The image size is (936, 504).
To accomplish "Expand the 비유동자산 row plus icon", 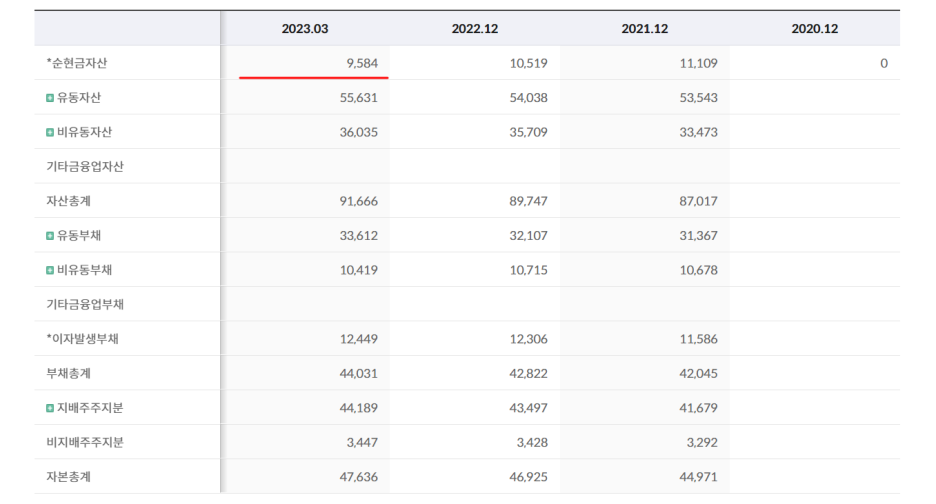I will pos(50,133).
